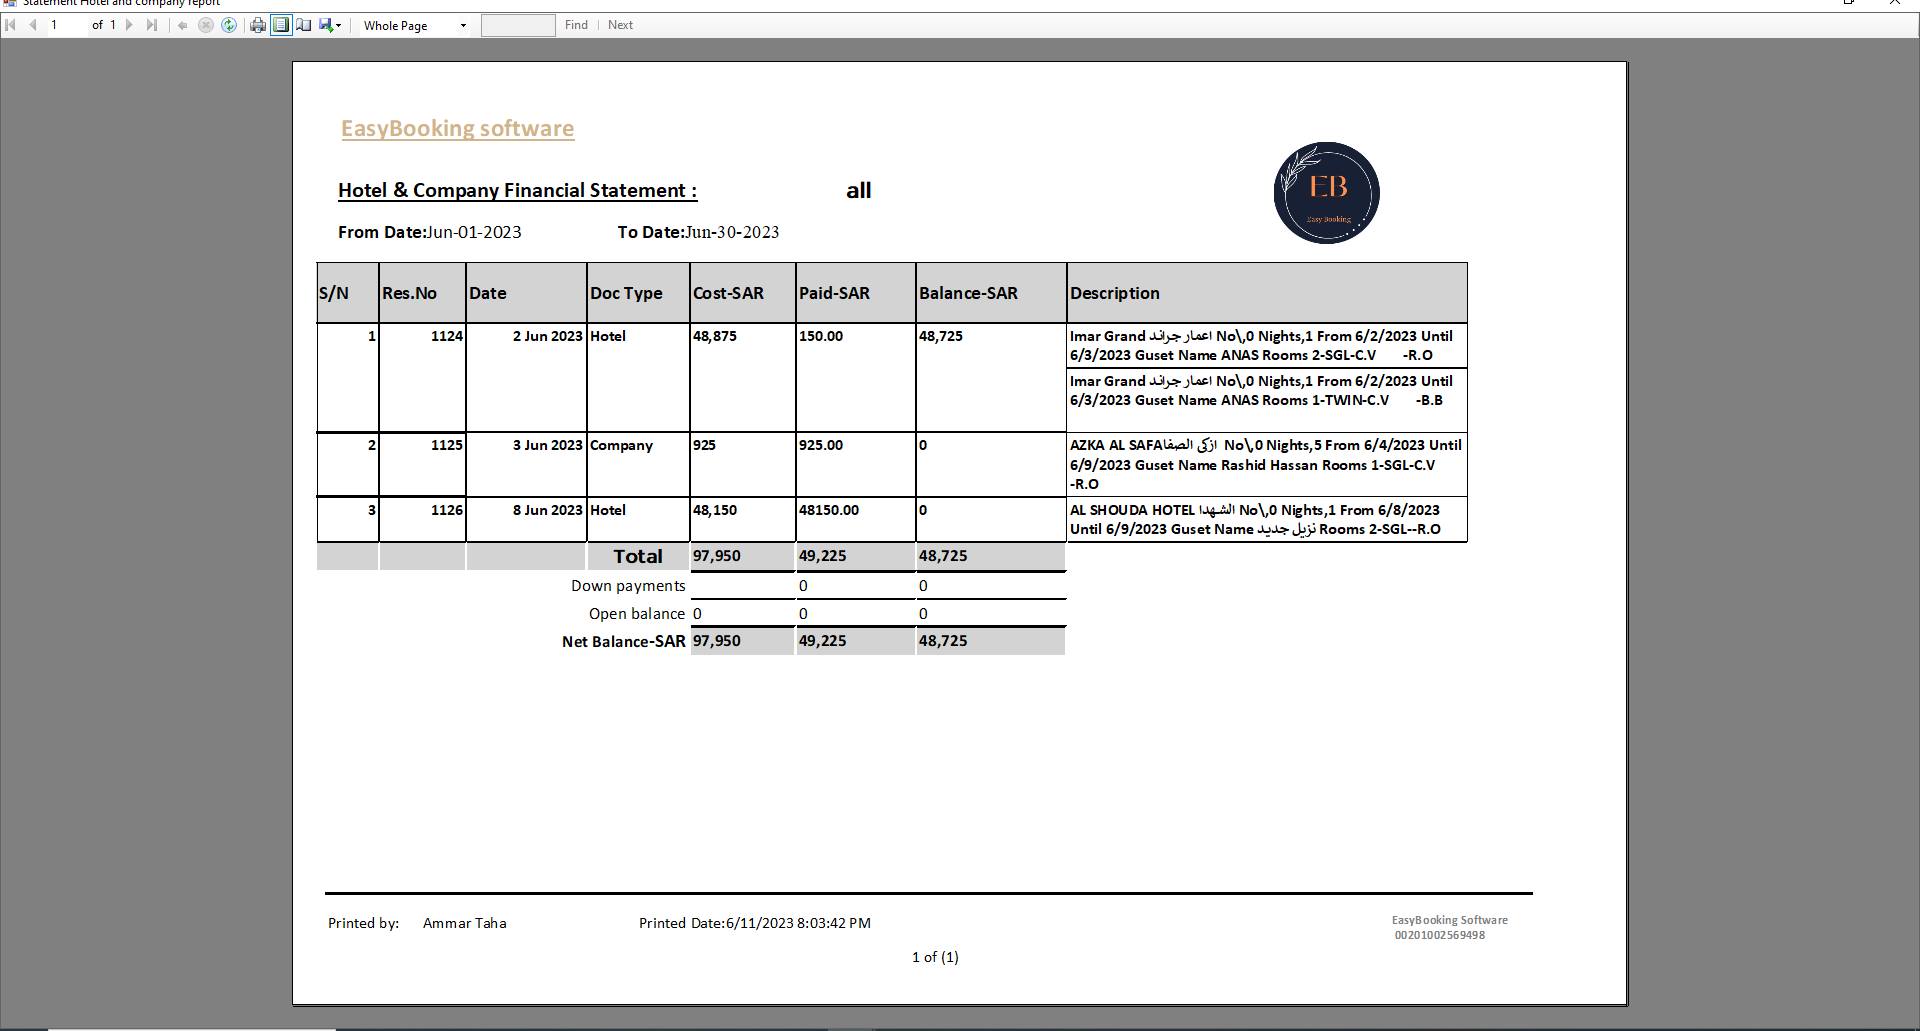Open the export format dropdown
The height and width of the screenshot is (1031, 1920).
pyautogui.click(x=331, y=25)
